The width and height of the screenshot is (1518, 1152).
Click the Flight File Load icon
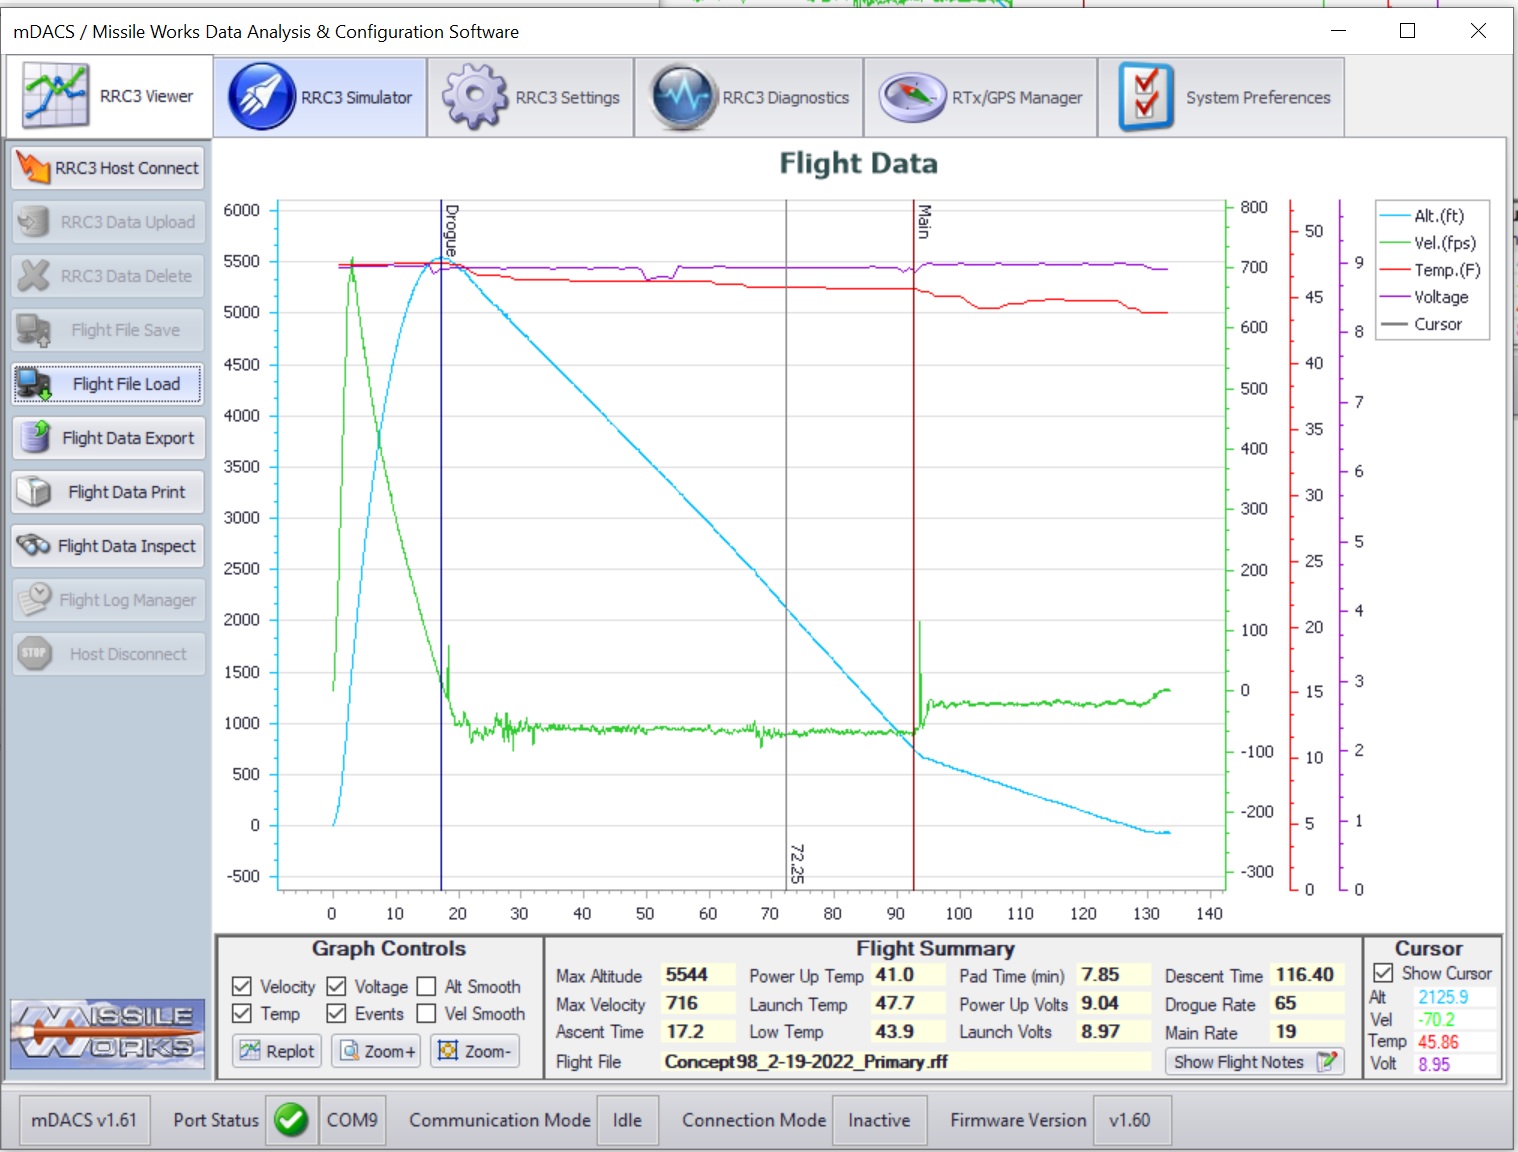(x=34, y=384)
